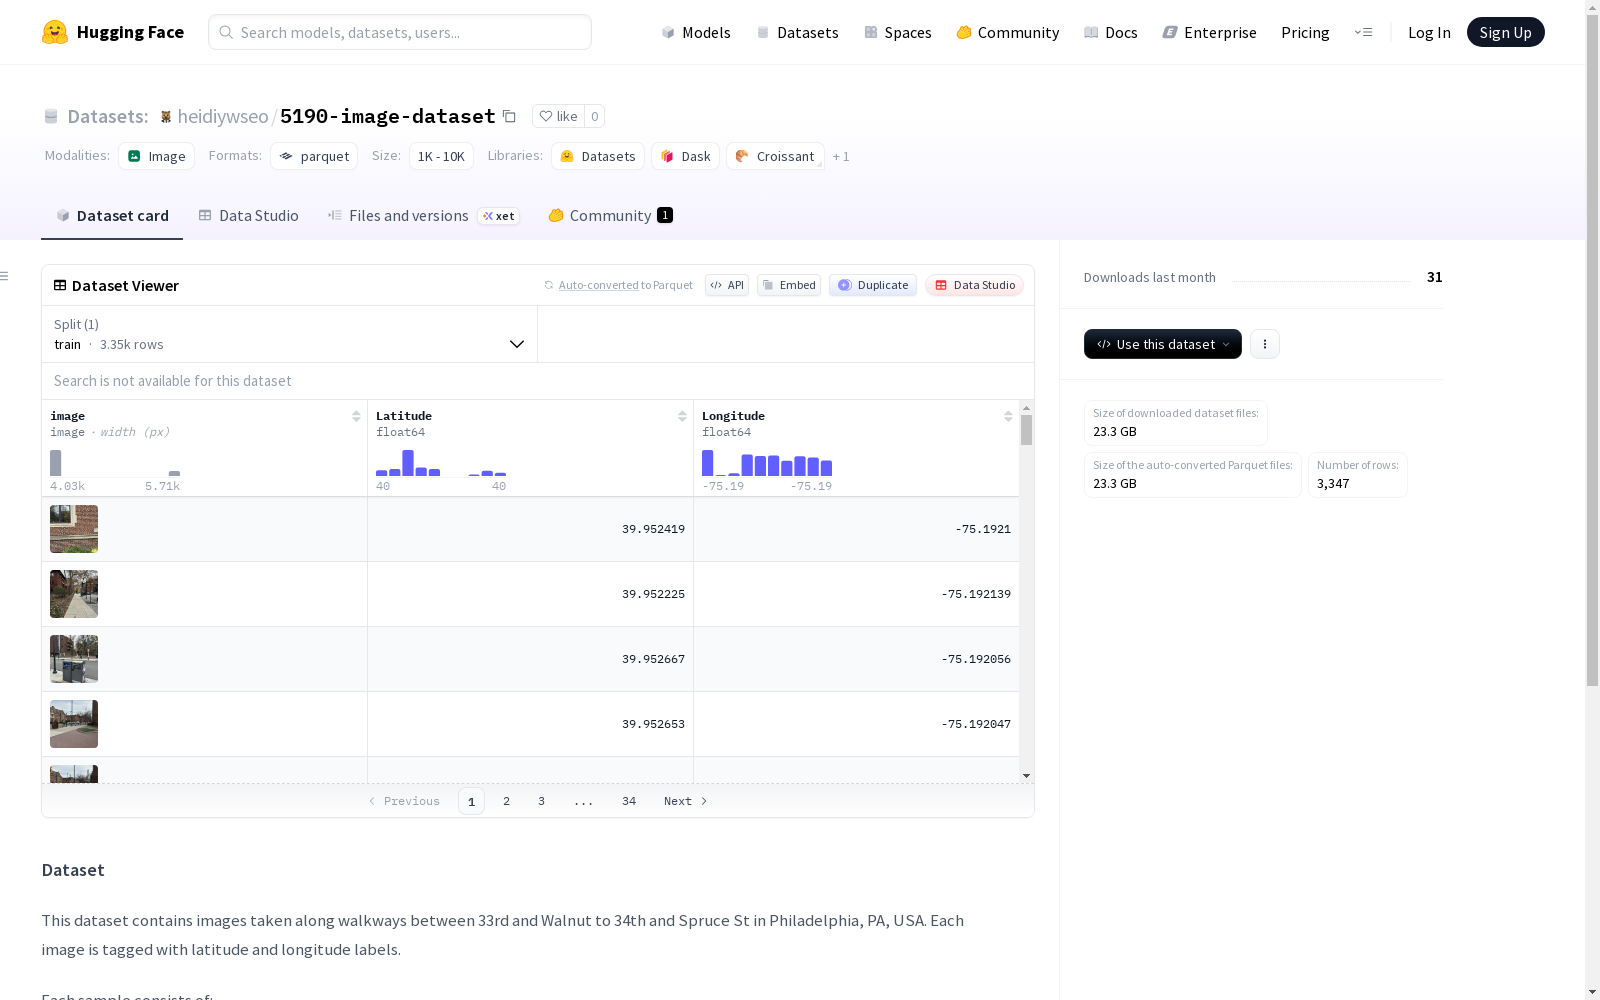Click the Datasets stack icon beside the title
Screen dimensions: 1600x1000
[51, 117]
